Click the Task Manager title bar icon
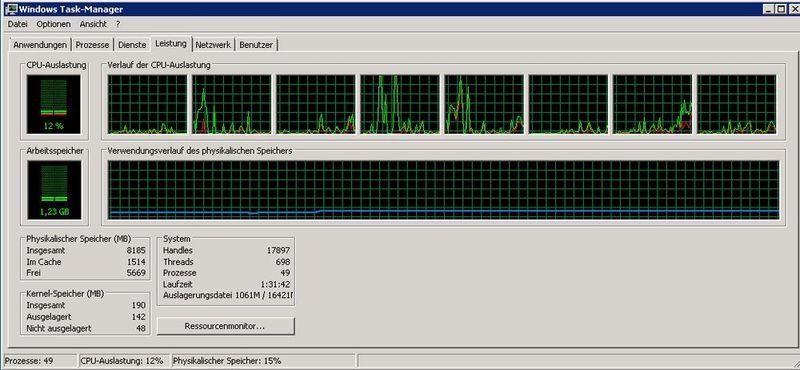This screenshot has width=800, height=370. [11, 9]
